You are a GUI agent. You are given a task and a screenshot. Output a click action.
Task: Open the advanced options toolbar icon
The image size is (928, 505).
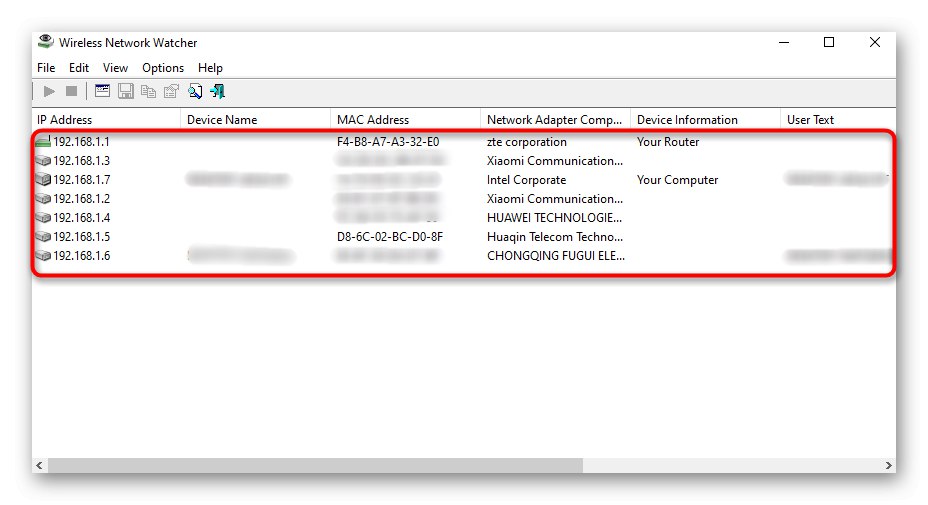click(x=102, y=91)
